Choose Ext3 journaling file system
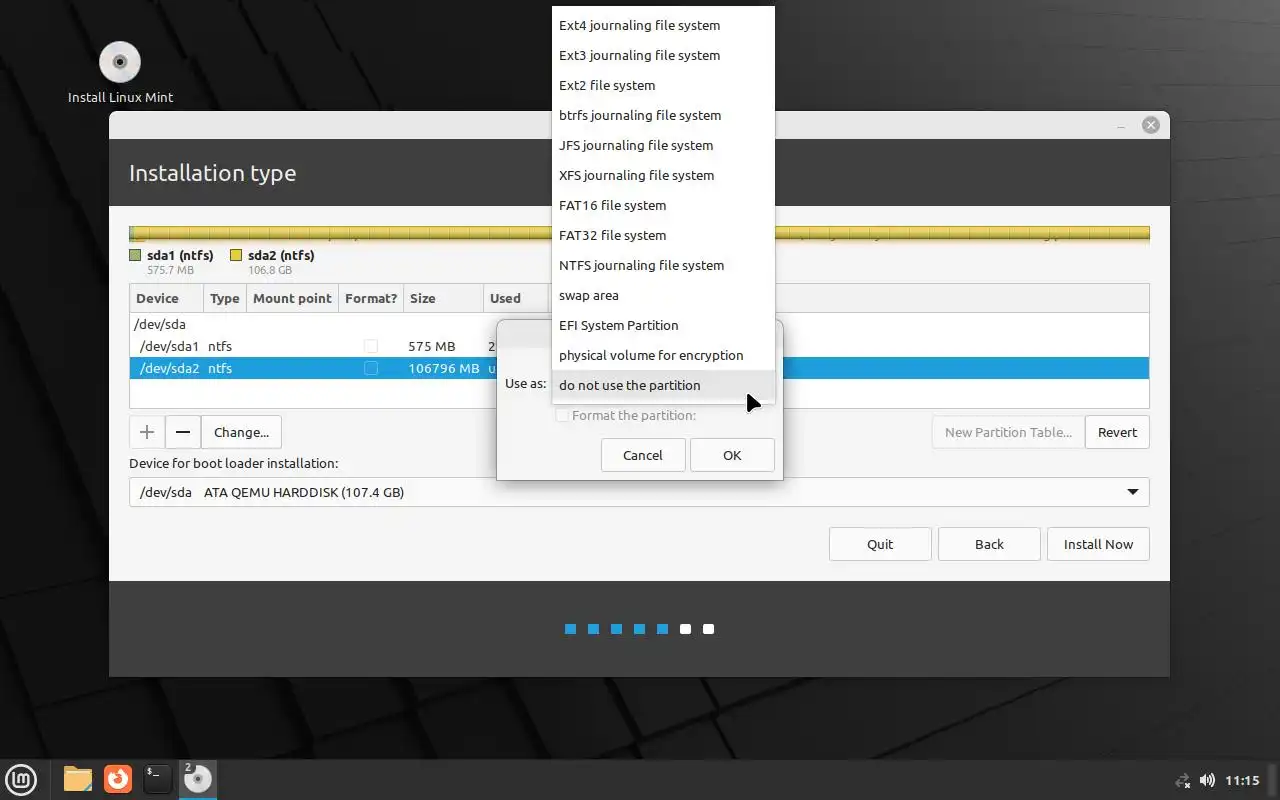This screenshot has width=1280, height=800. (663, 55)
